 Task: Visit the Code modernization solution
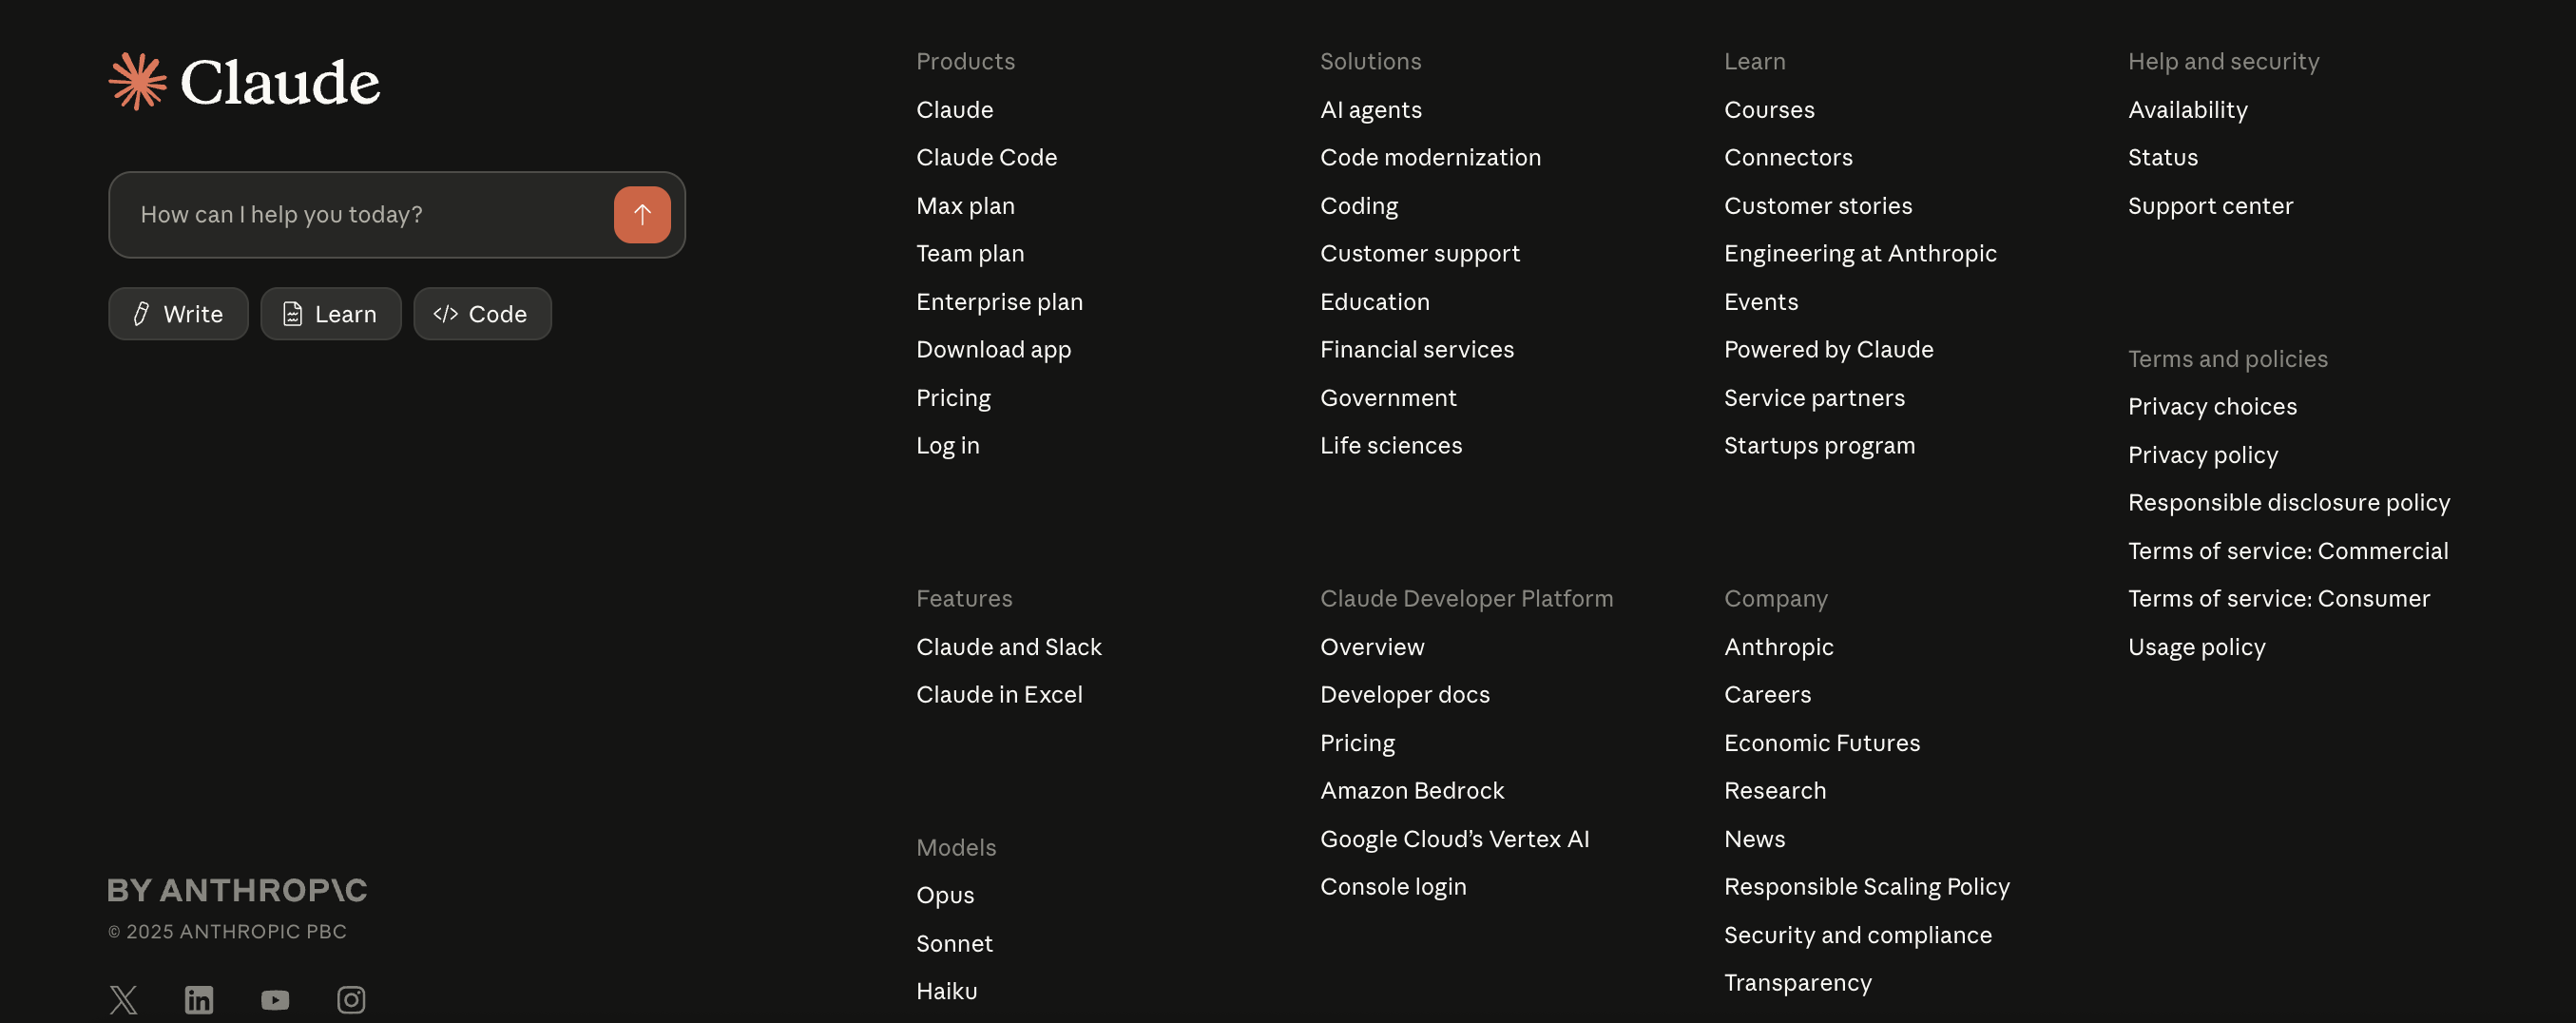click(1430, 157)
